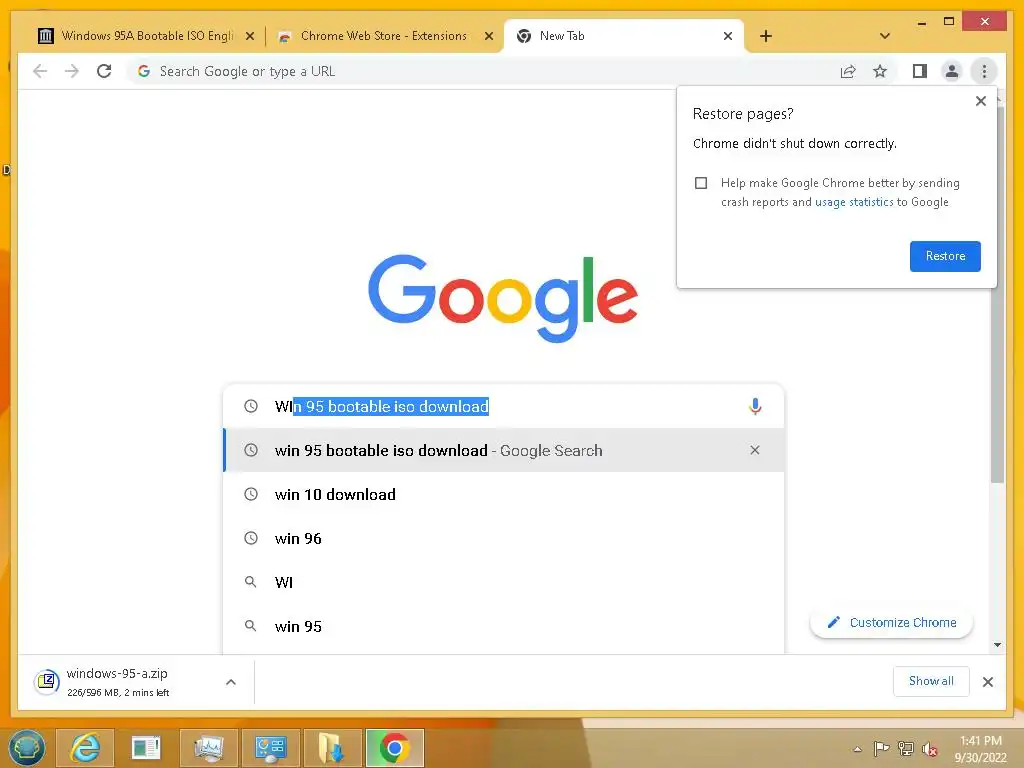
Task: Open the taskbar clock and date
Action: [x=980, y=749]
